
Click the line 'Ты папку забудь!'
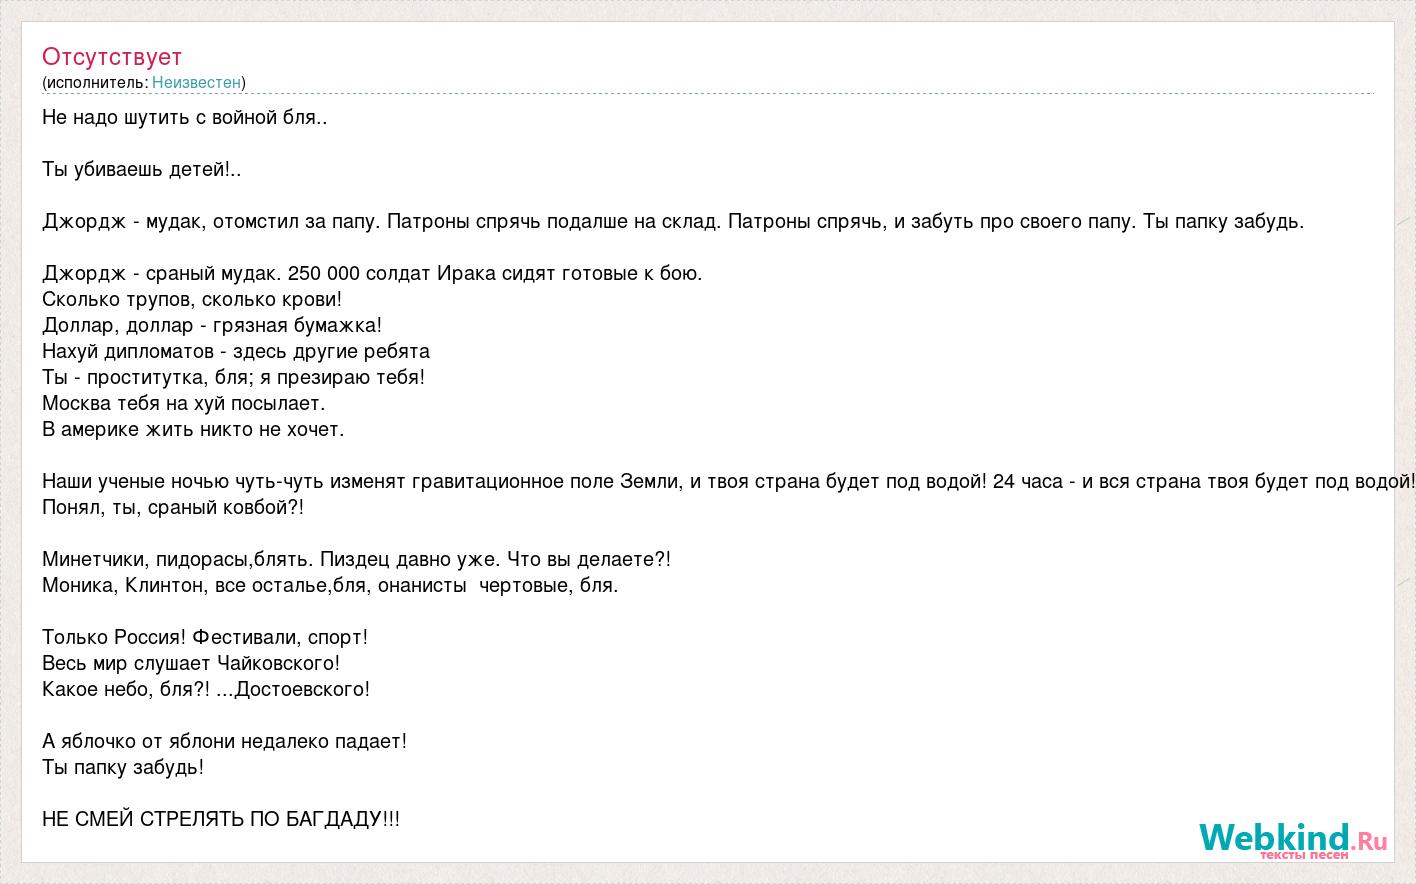pyautogui.click(x=123, y=767)
